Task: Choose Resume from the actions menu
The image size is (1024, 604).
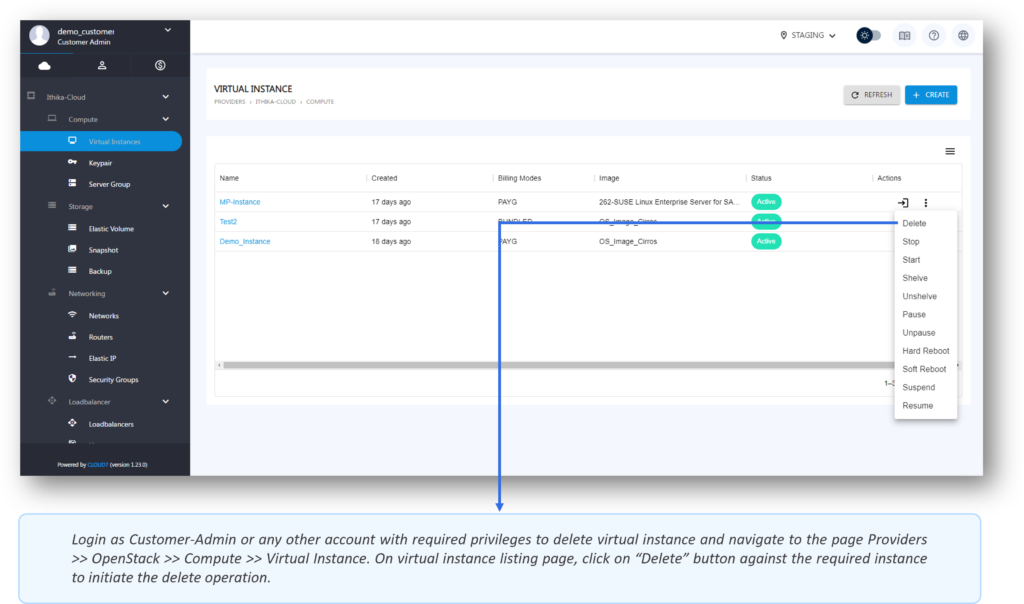Action: [x=918, y=406]
